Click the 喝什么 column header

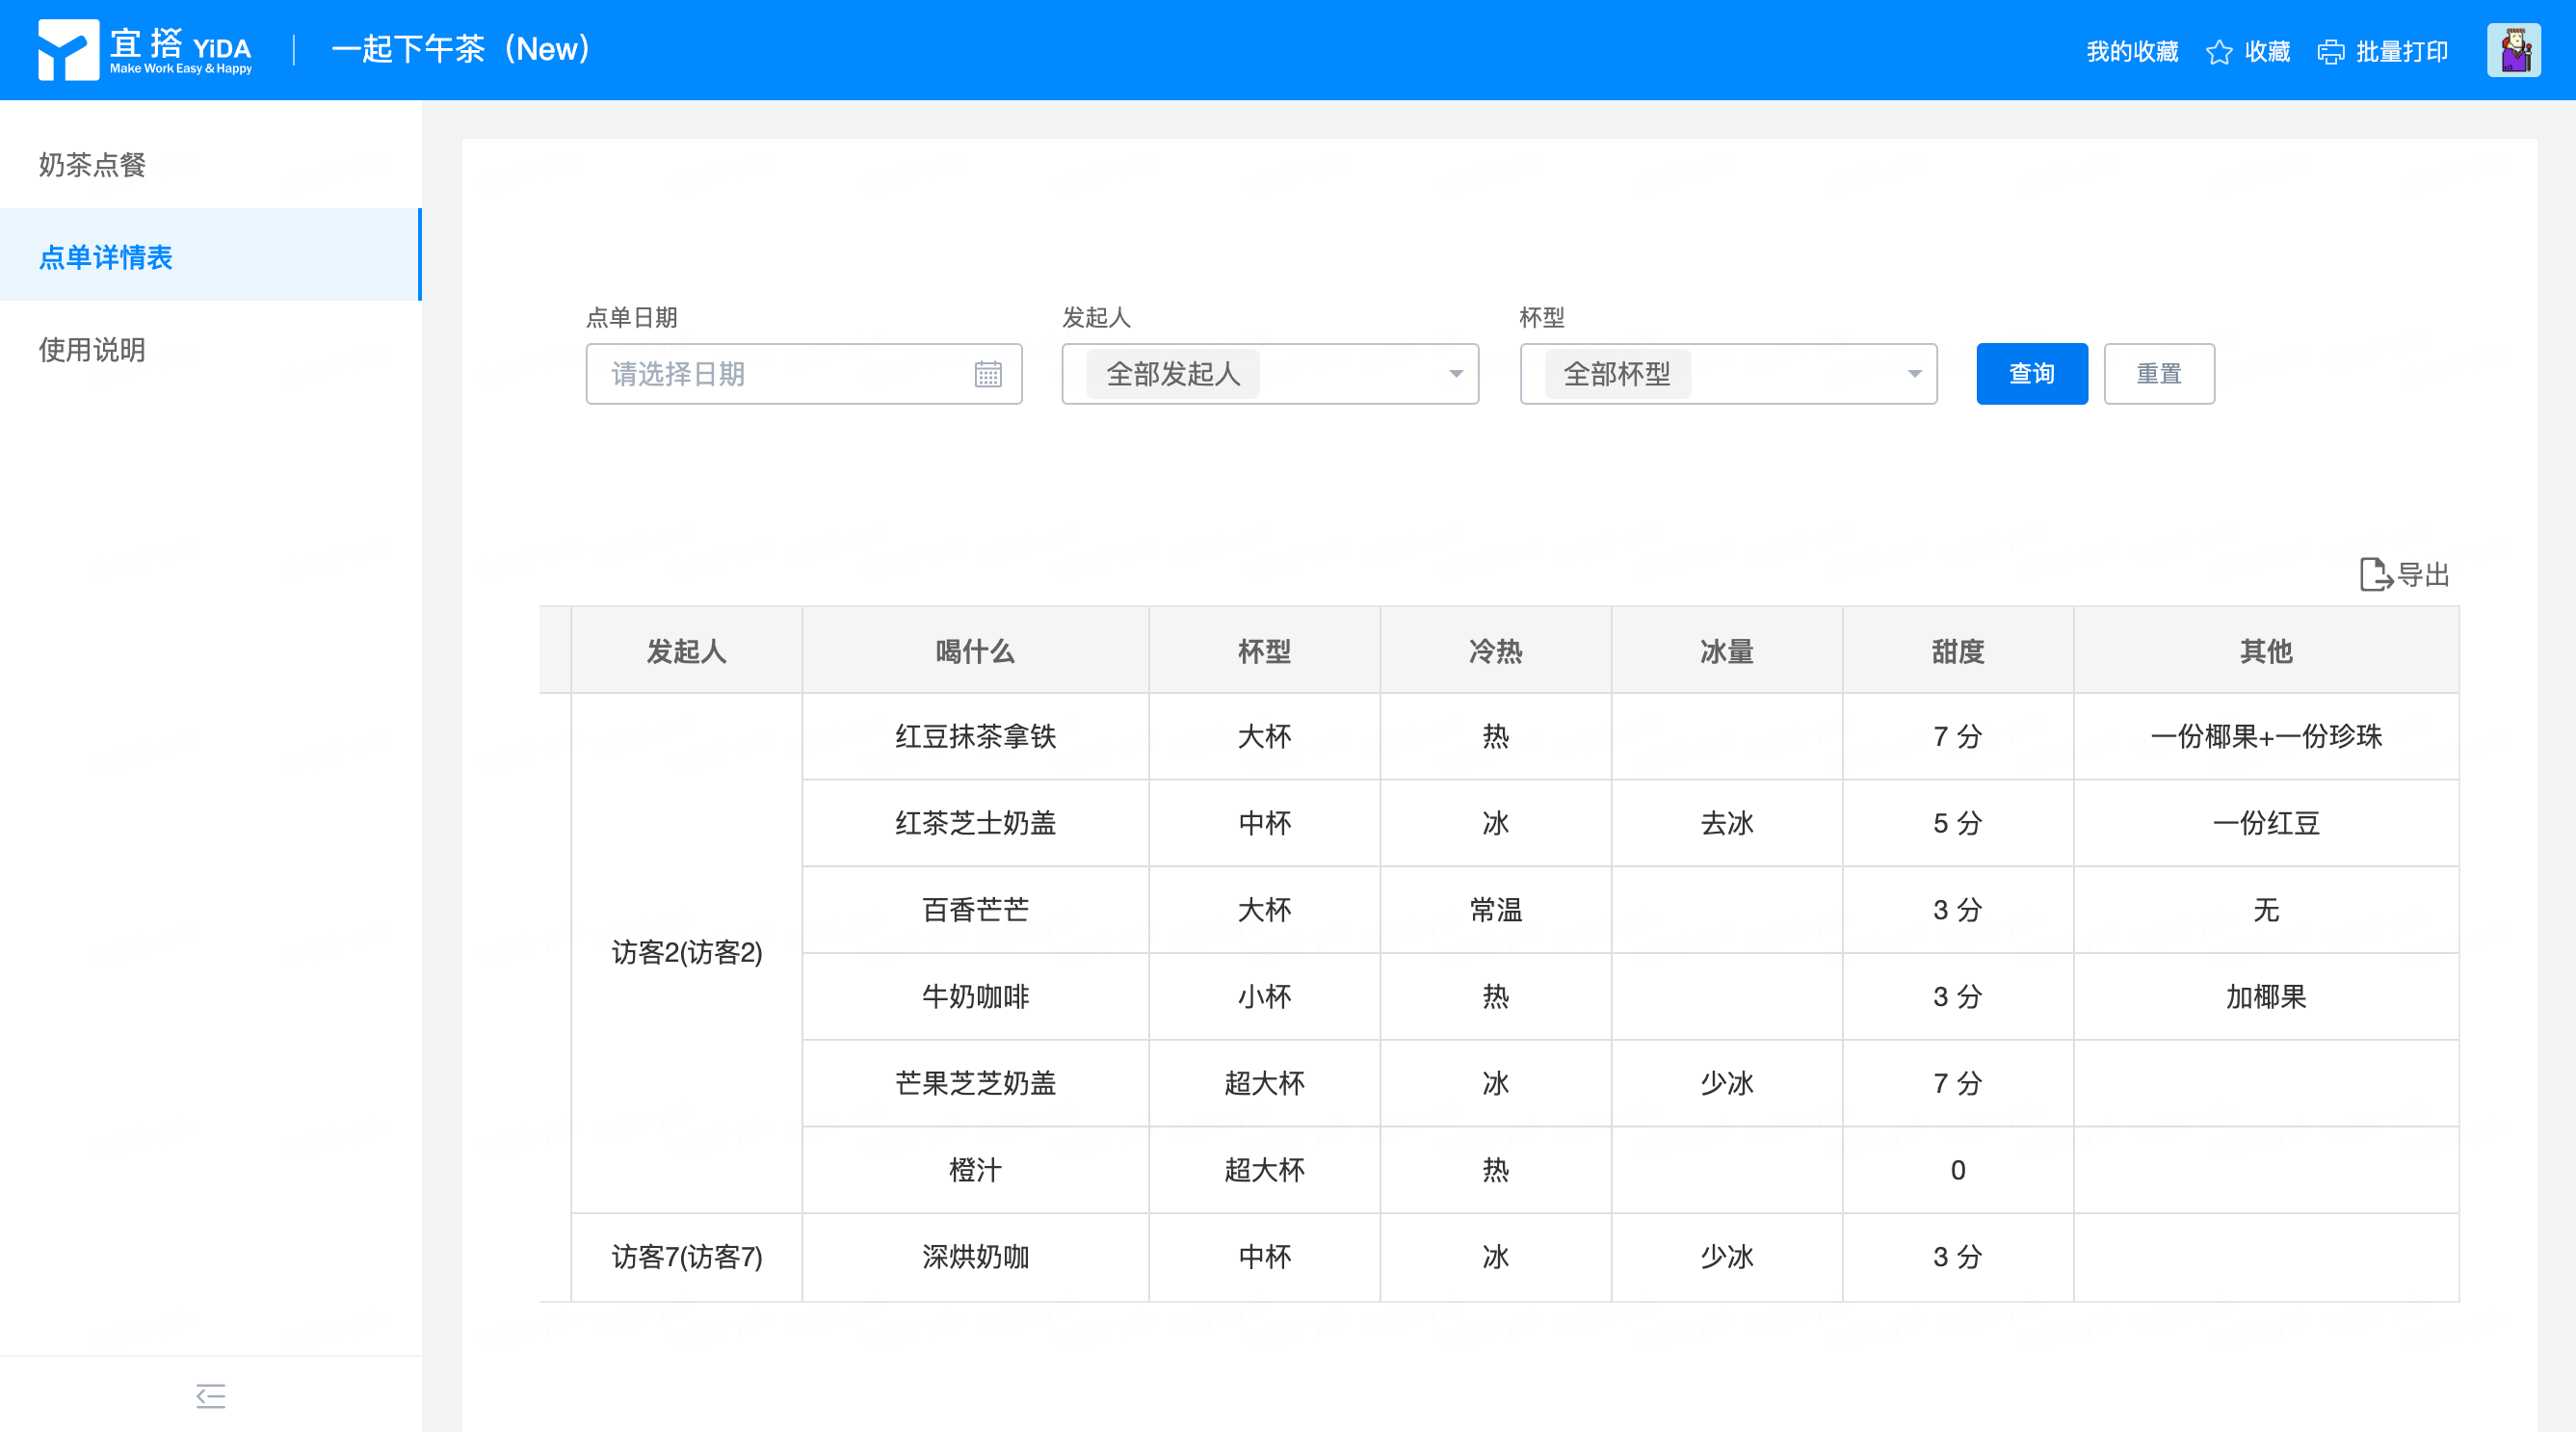(x=974, y=651)
